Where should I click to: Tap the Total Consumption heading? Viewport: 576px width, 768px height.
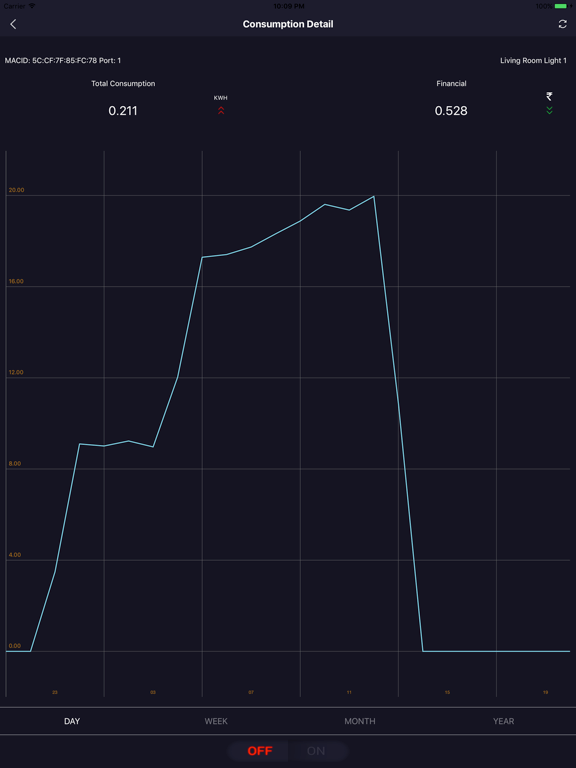(x=123, y=84)
